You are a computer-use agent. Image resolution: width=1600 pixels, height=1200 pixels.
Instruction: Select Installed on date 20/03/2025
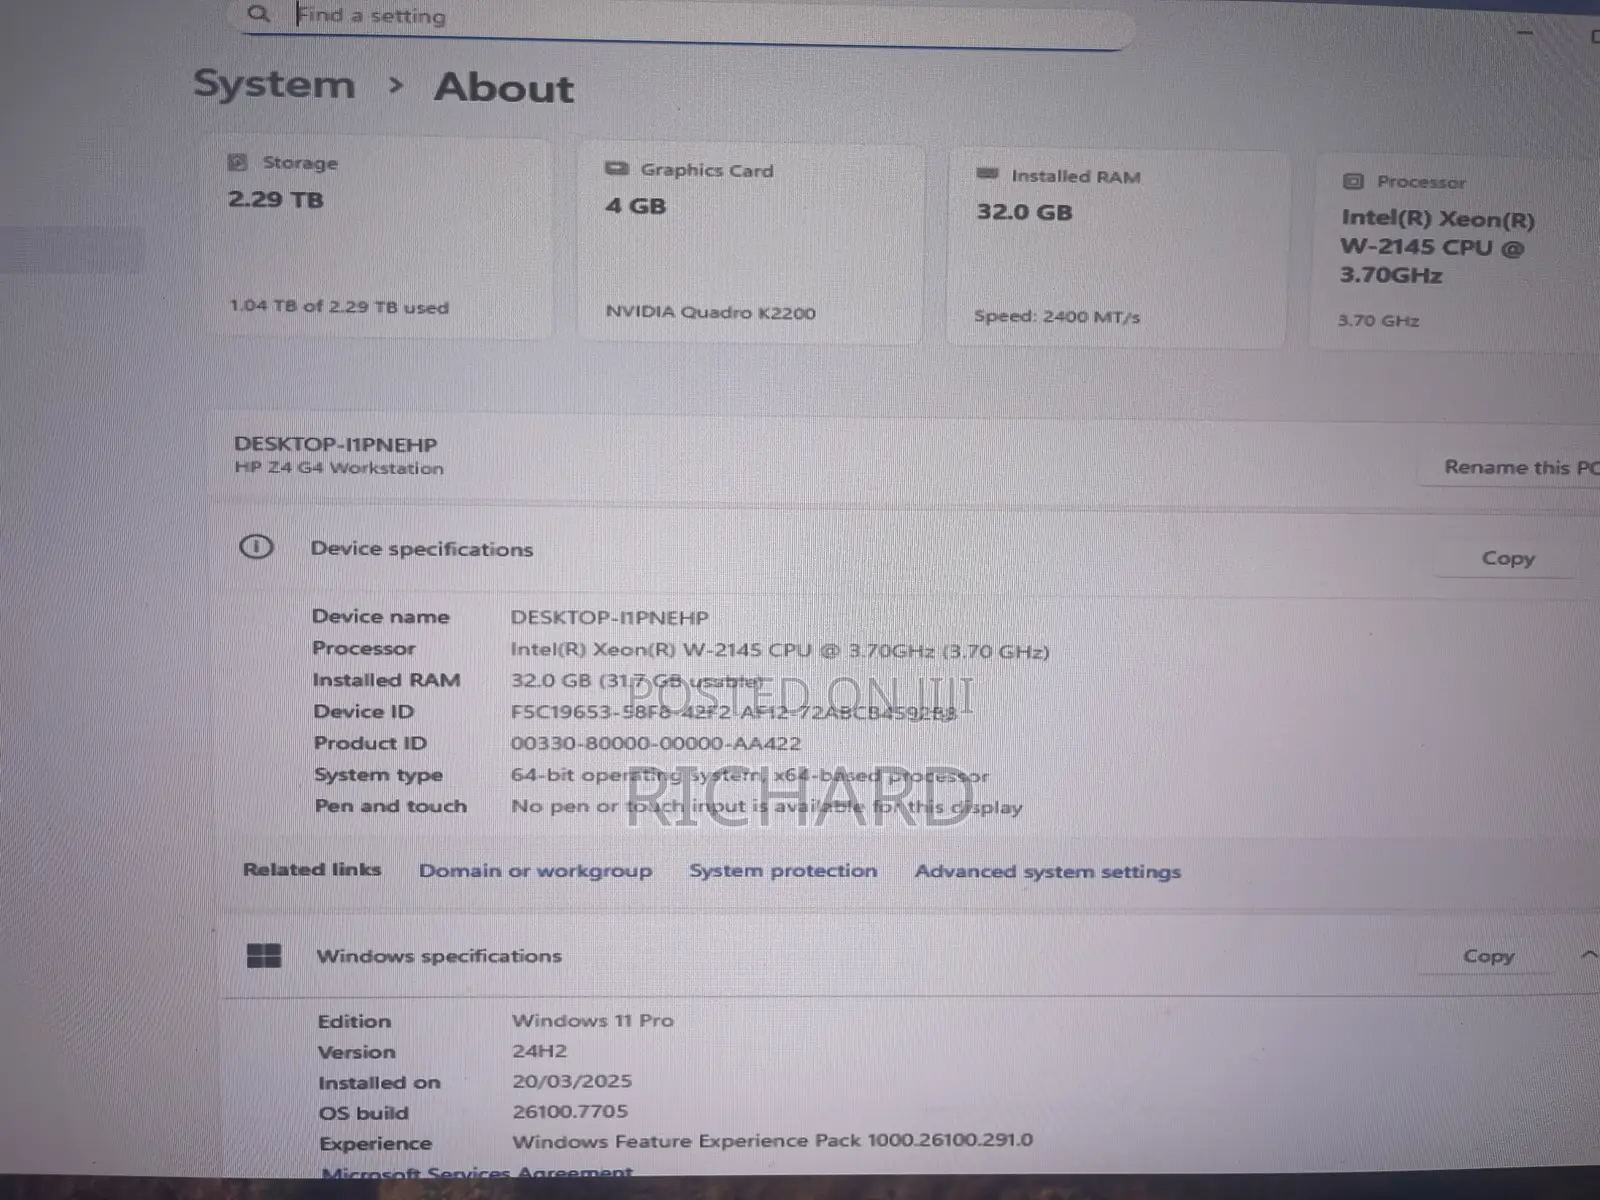tap(572, 1081)
